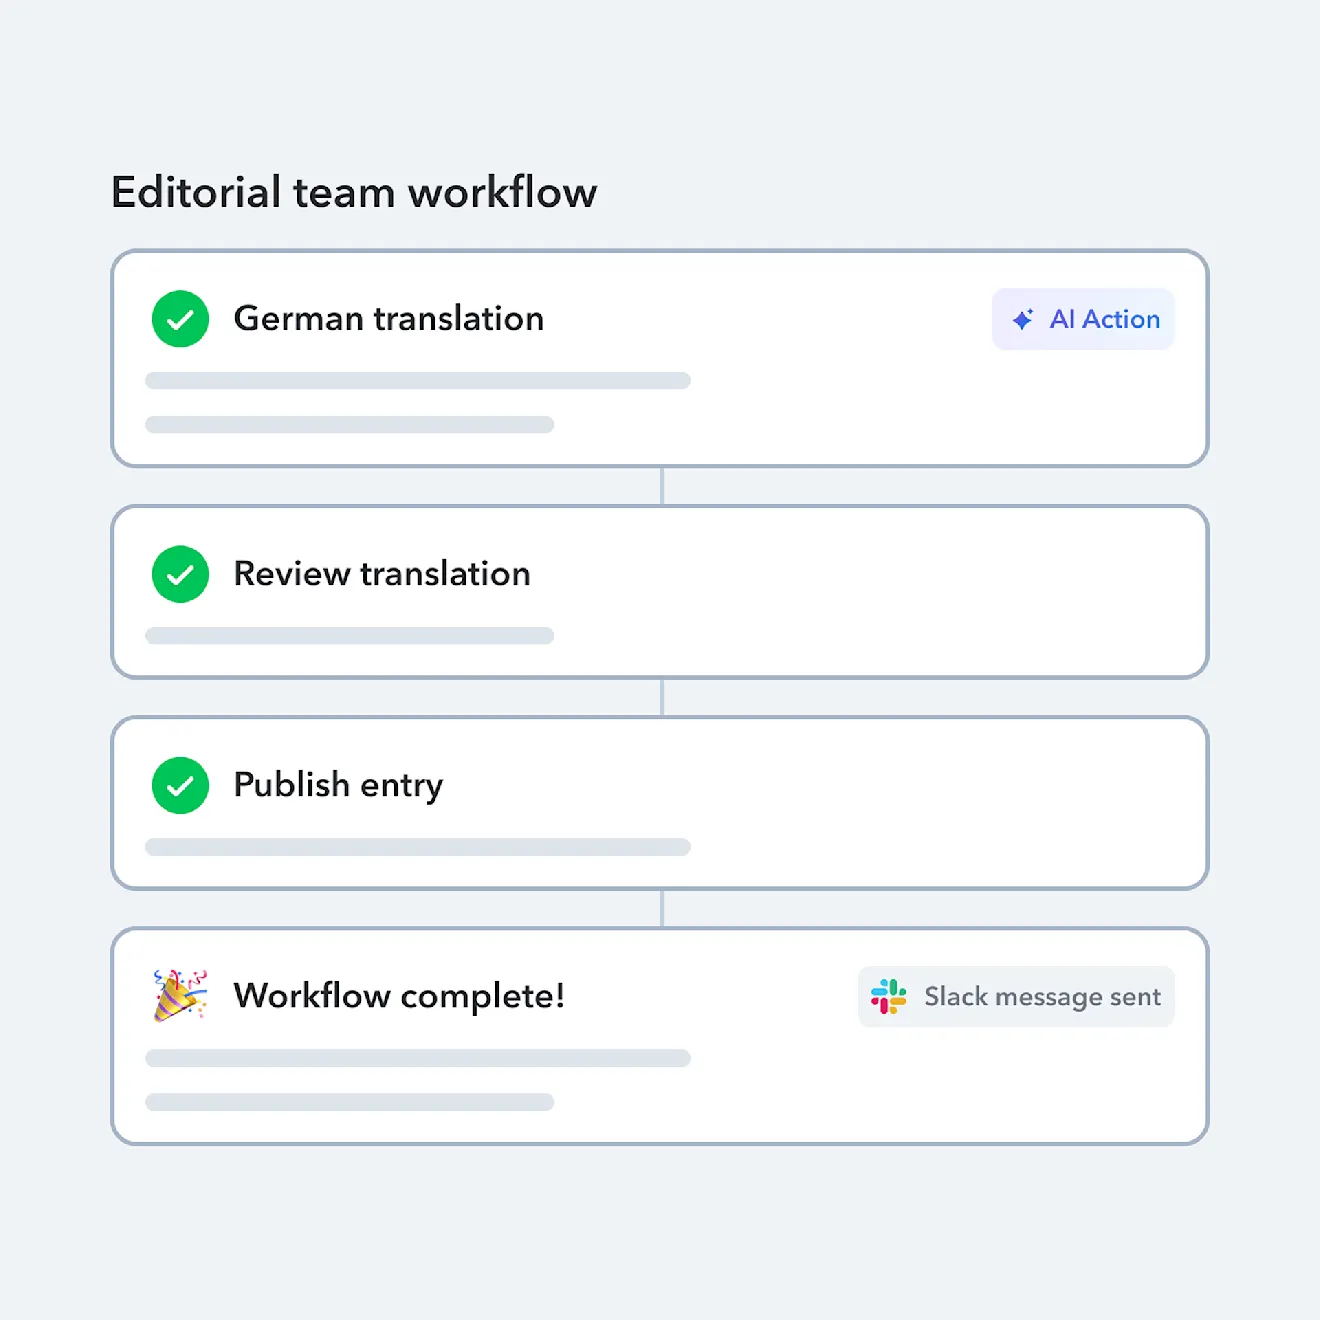Click the party popper celebration icon
Image resolution: width=1320 pixels, height=1320 pixels.
[180, 995]
